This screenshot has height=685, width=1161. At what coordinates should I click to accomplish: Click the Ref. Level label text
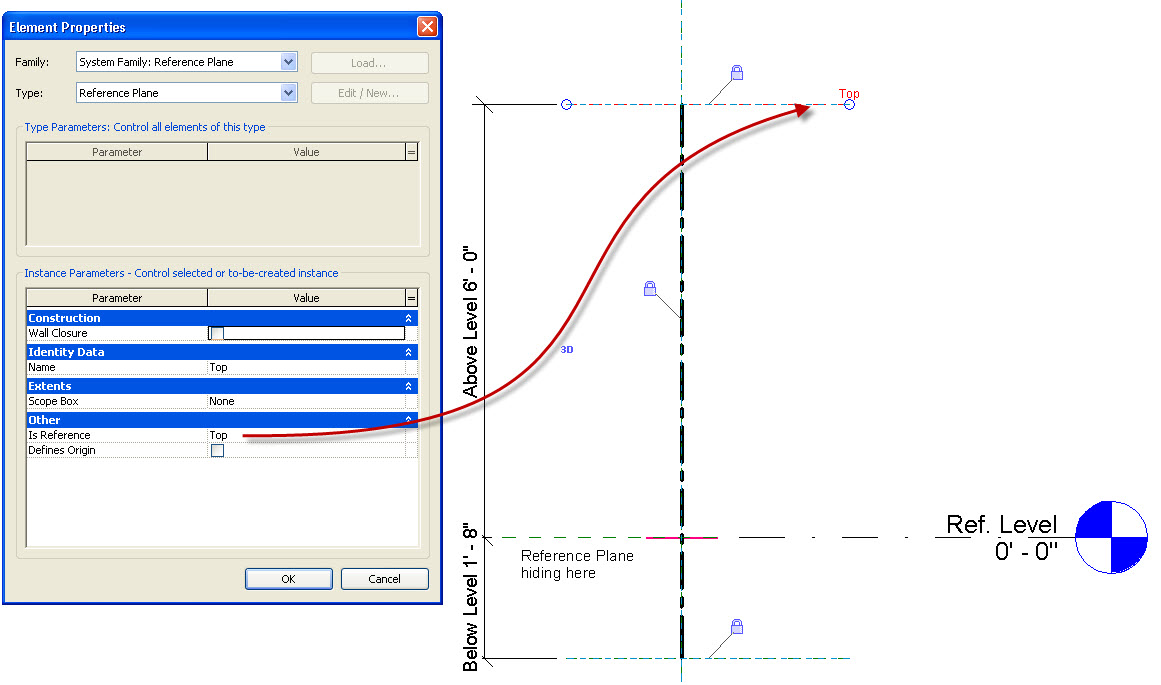(x=1001, y=524)
